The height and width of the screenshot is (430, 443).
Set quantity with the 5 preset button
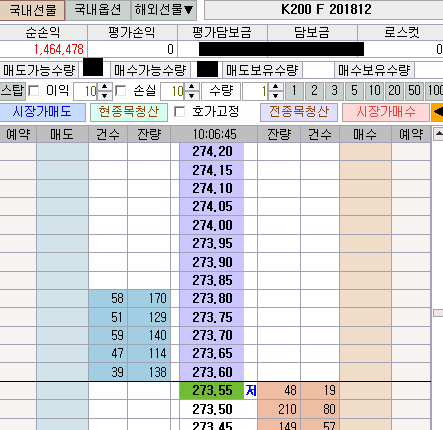point(354,91)
